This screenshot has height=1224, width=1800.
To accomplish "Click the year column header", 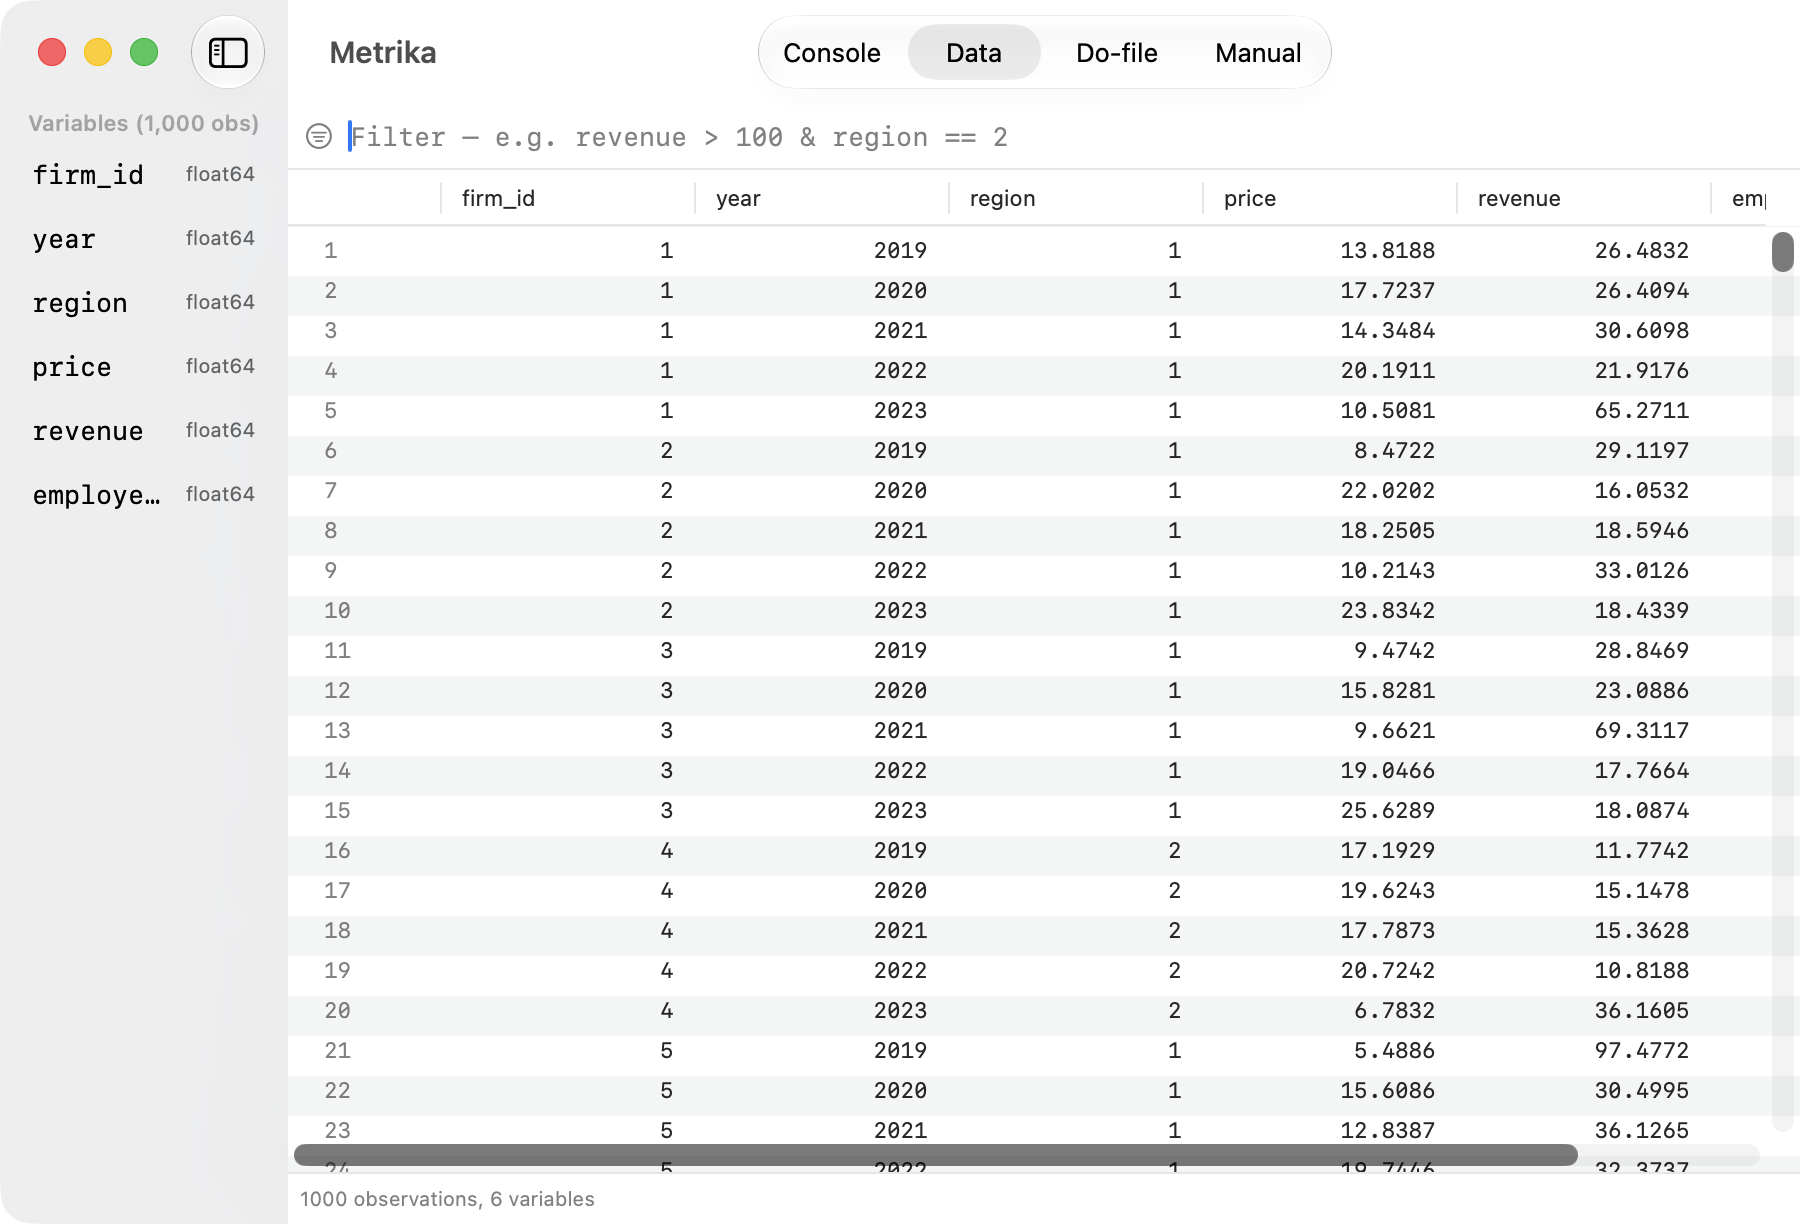I will pyautogui.click(x=822, y=198).
